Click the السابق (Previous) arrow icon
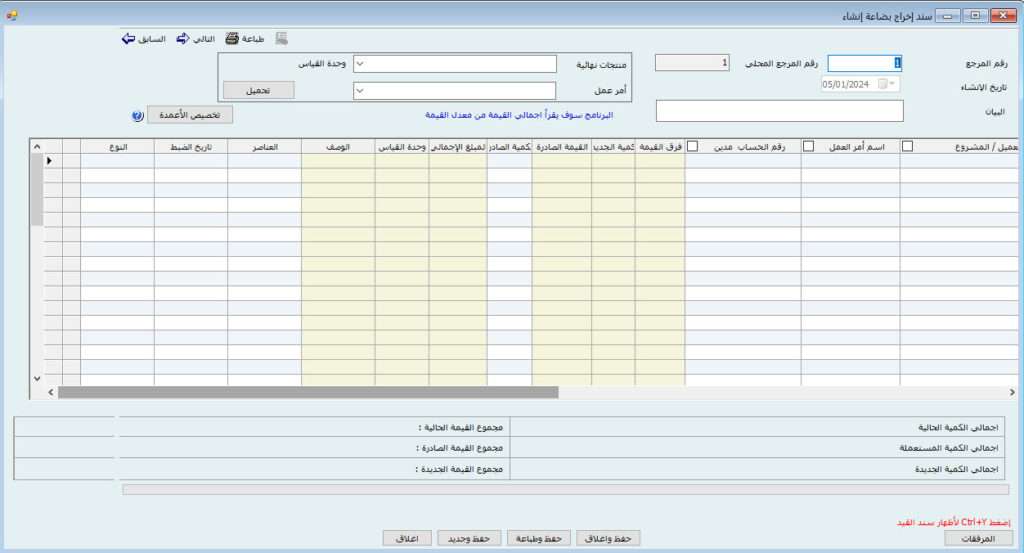Viewport: 1024px width, 553px height. (128, 39)
